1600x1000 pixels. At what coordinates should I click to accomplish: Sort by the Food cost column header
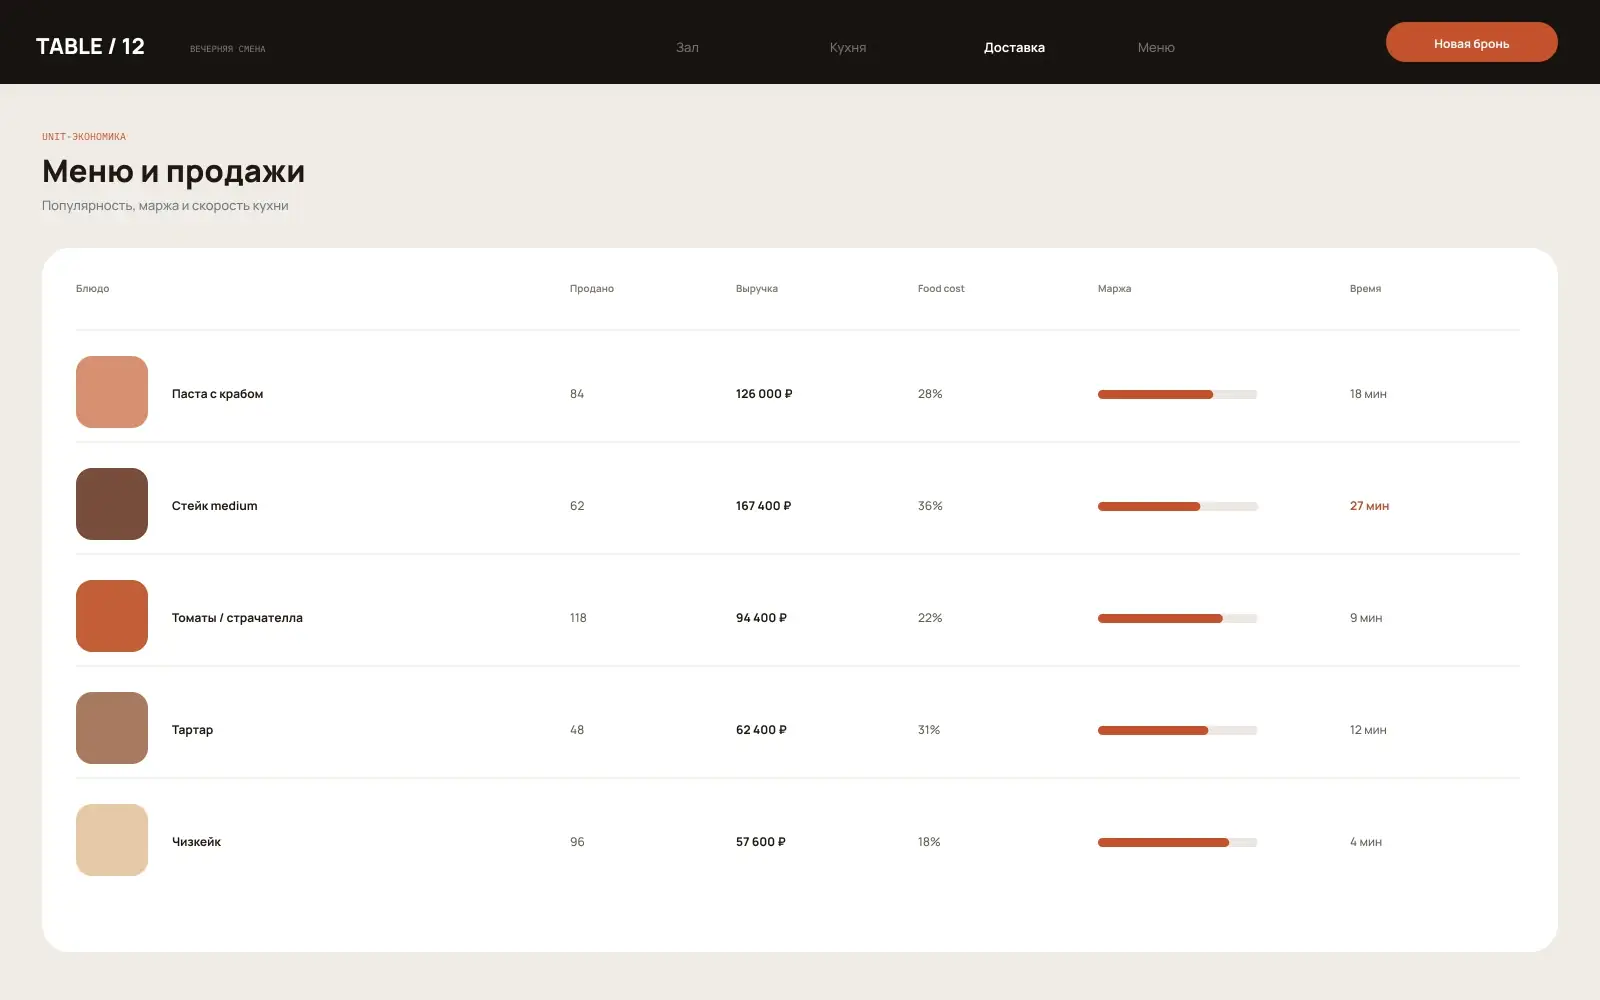click(x=941, y=288)
